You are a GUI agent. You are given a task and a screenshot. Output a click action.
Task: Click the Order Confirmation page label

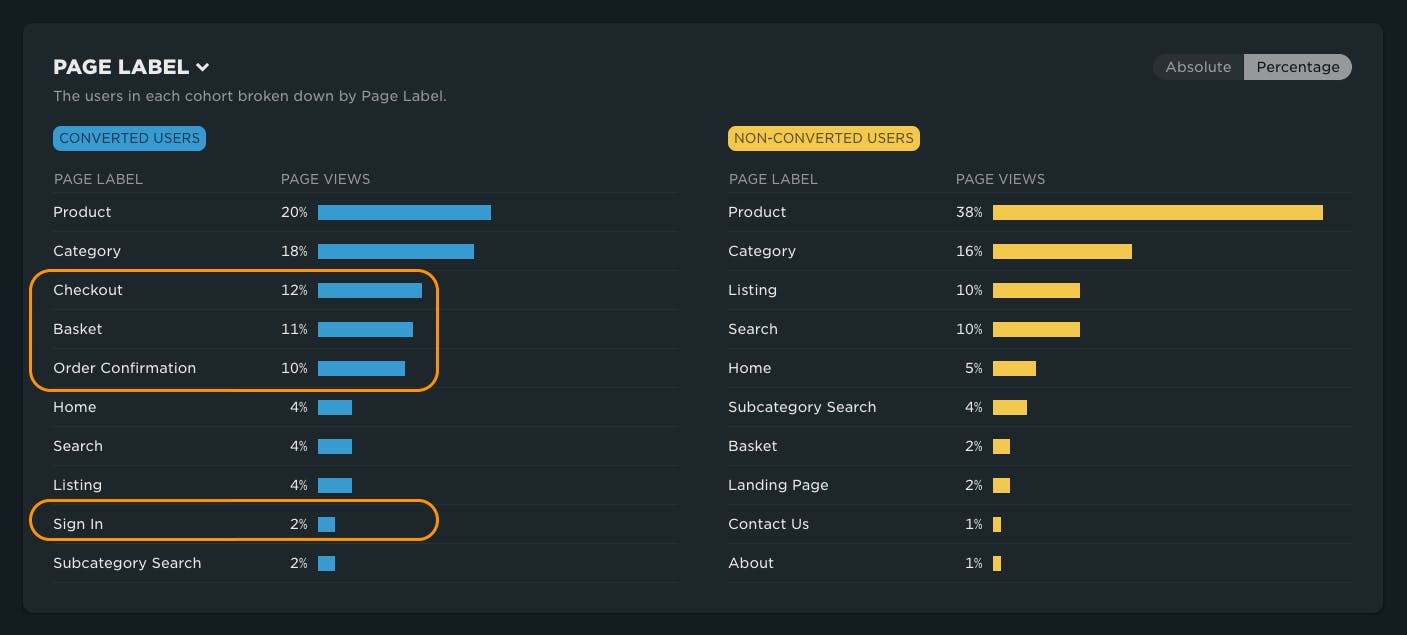[124, 368]
